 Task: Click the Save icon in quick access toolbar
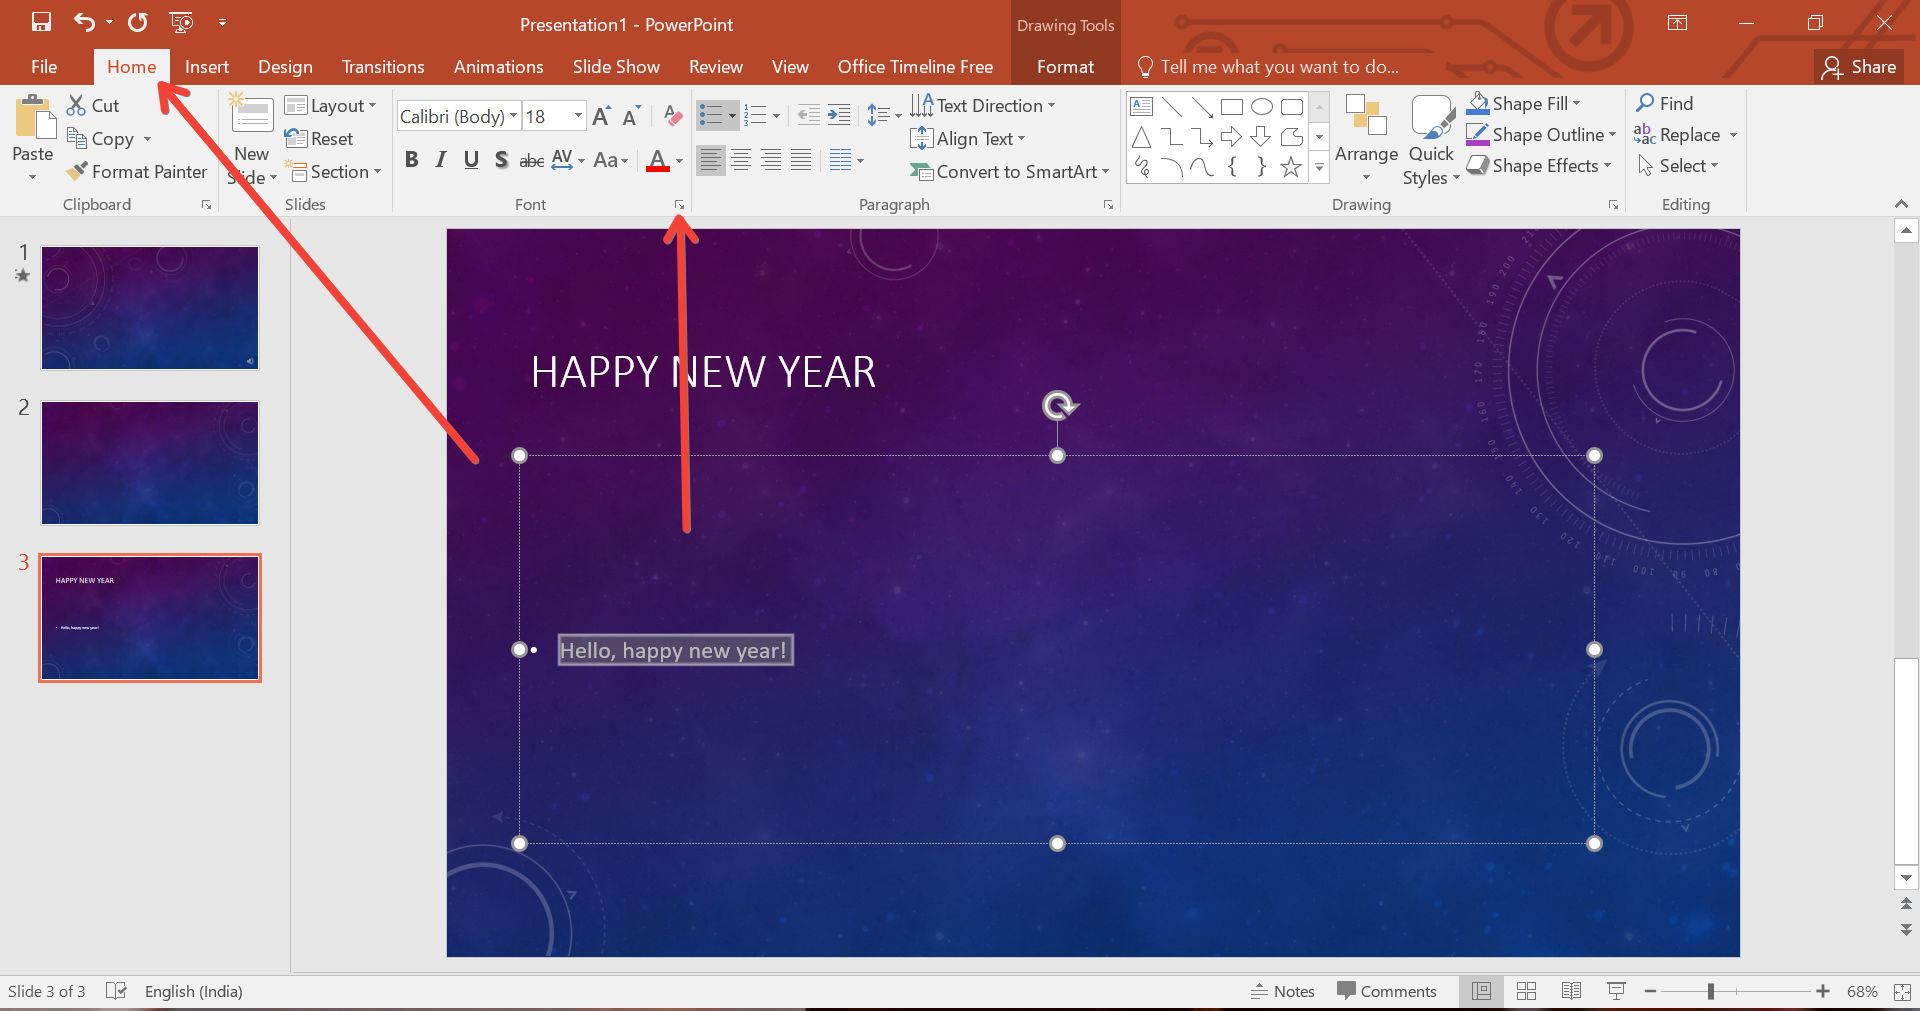tap(41, 22)
